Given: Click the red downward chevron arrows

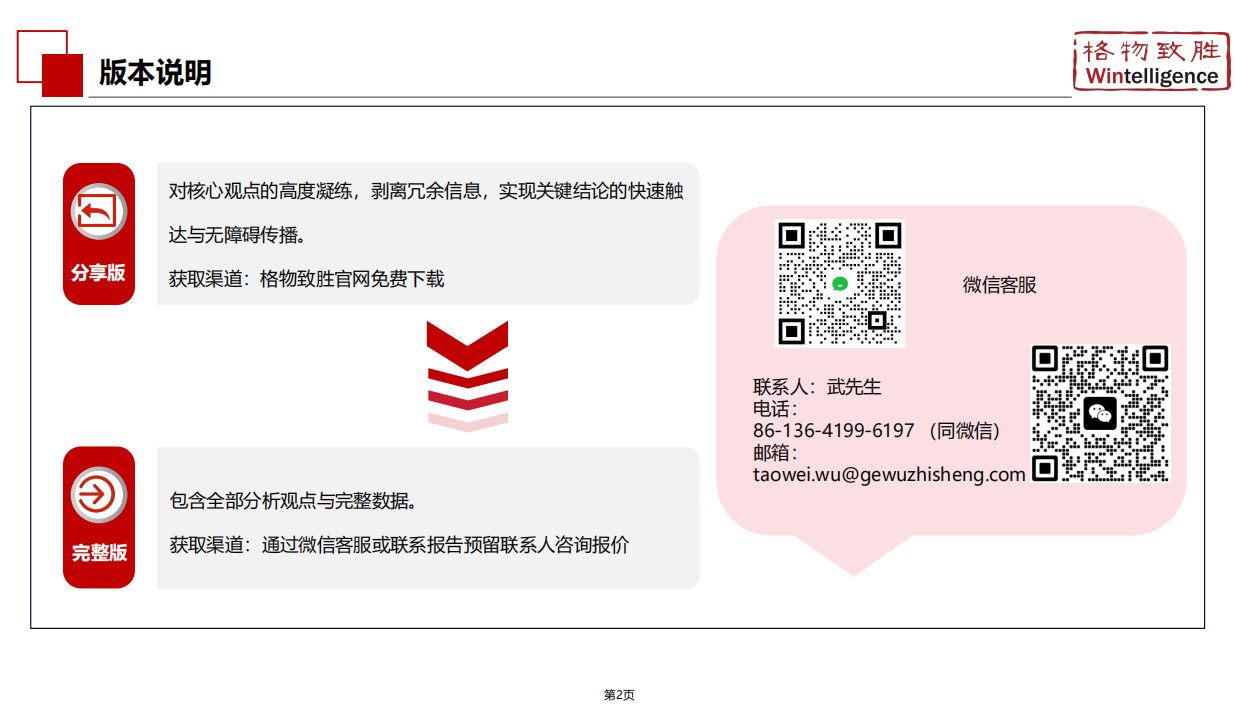Looking at the screenshot, I should point(467,376).
